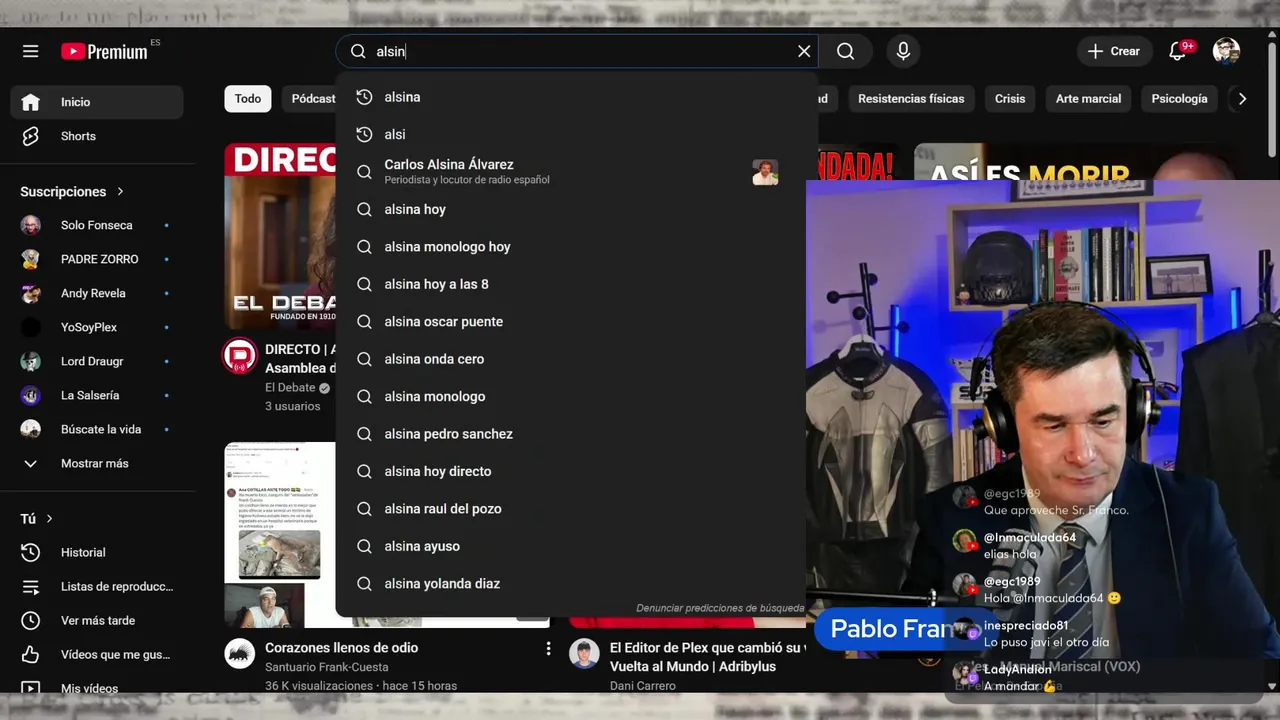Open La Salsería channel
1280x720 pixels.
point(97,395)
